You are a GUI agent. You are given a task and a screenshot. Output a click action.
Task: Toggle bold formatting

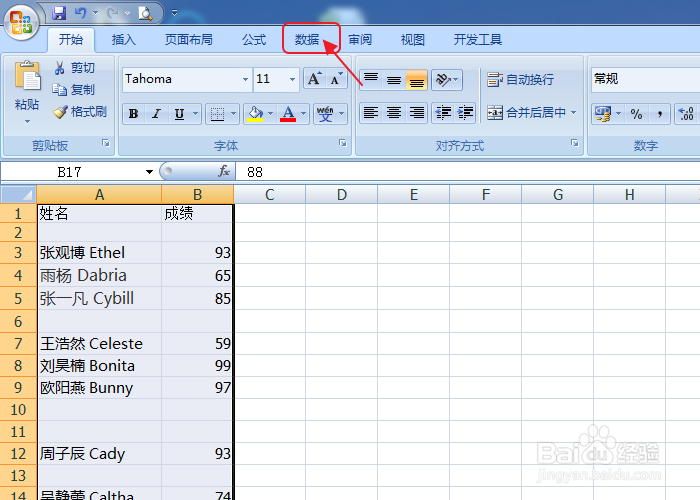click(x=133, y=114)
